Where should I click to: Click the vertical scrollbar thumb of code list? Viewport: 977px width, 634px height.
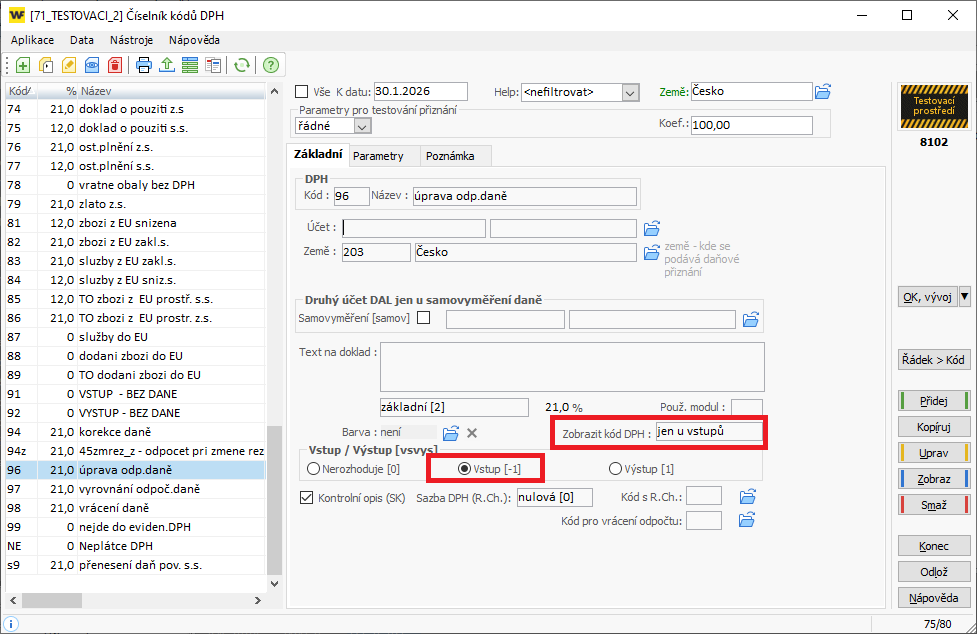[x=274, y=500]
